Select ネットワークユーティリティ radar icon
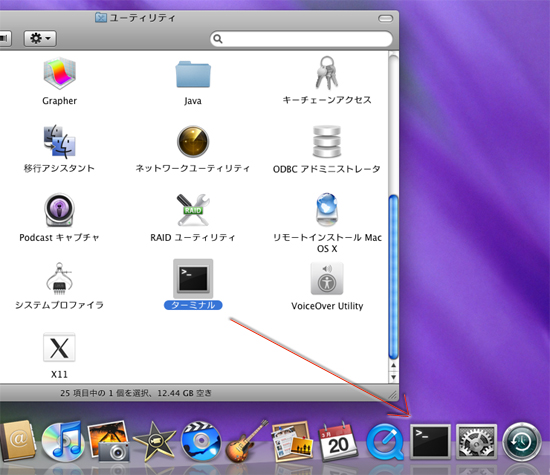The height and width of the screenshot is (475, 550). pyautogui.click(x=193, y=141)
